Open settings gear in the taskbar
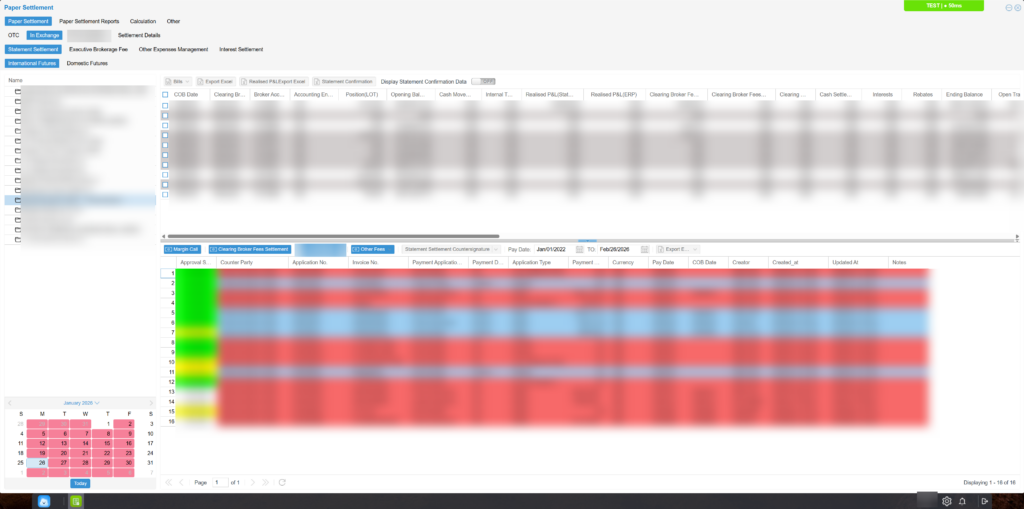 coord(947,501)
